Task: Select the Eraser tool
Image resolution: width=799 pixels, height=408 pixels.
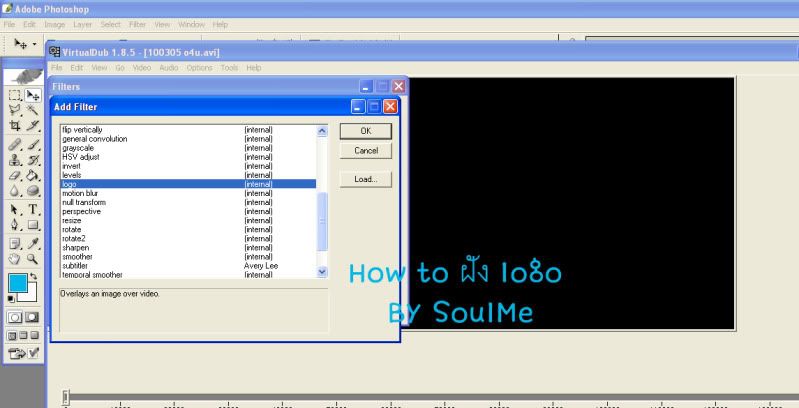Action: tap(15, 175)
